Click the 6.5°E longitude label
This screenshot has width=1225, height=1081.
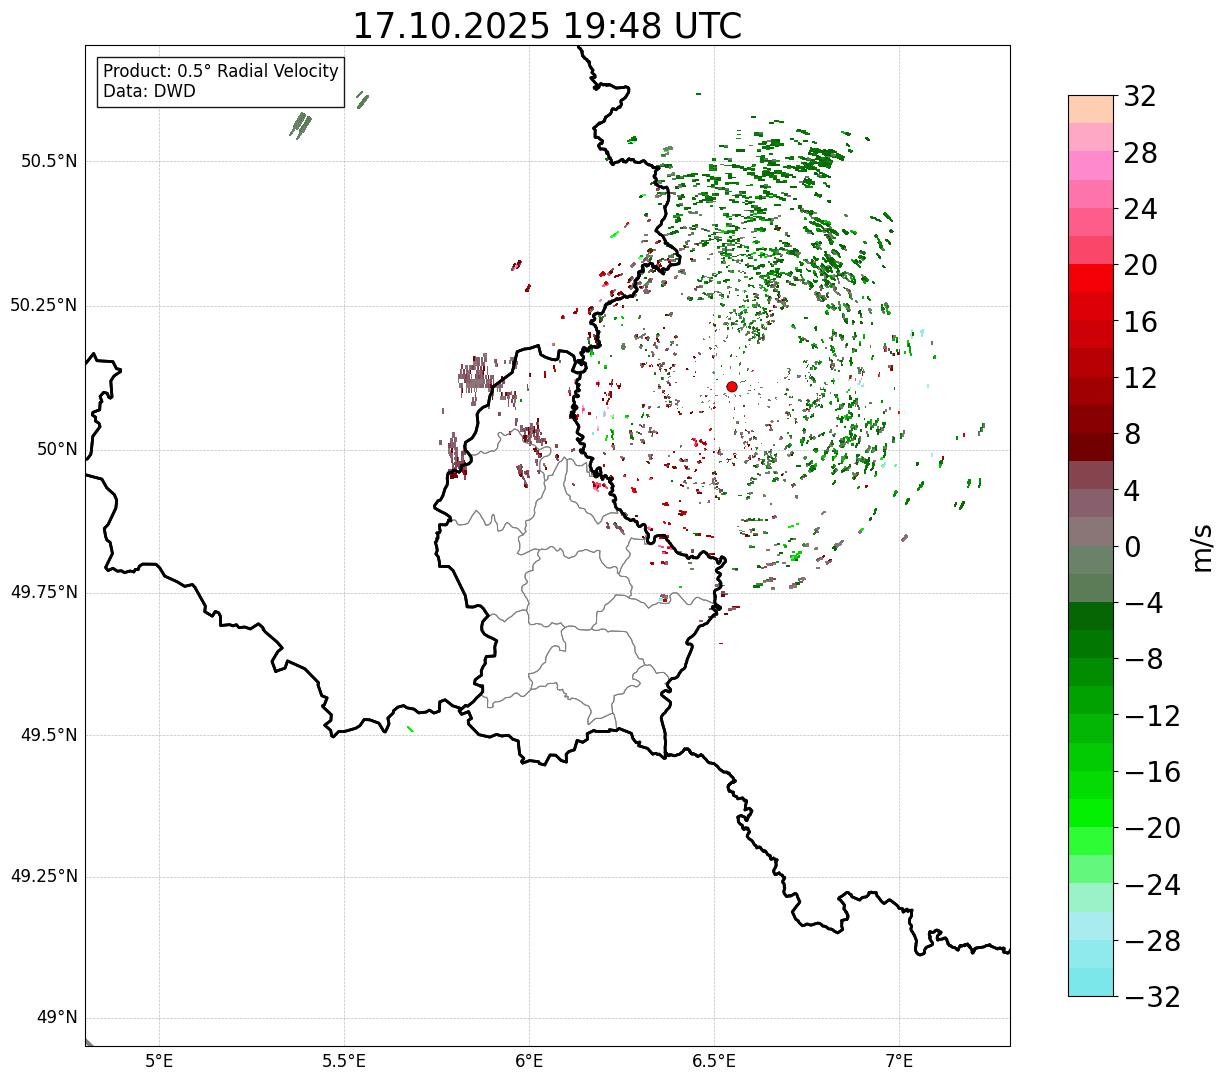tap(714, 1060)
